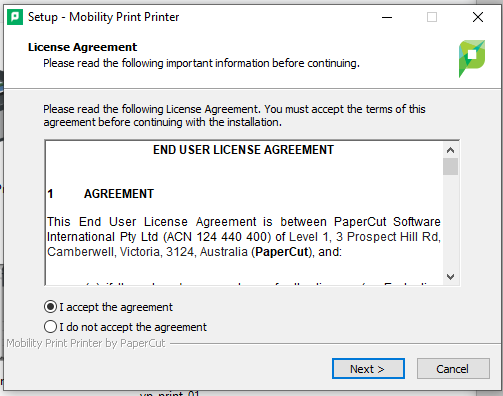Viewport: 503px width, 396px height.
Task: Click the bold 'PaperCut' word in license text
Action: (x=282, y=252)
